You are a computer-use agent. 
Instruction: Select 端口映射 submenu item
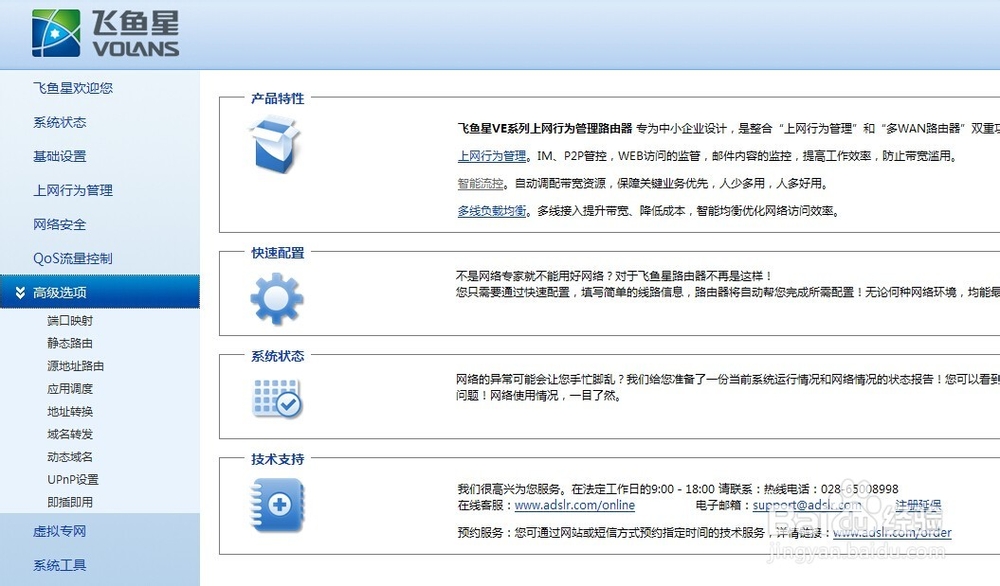[70, 321]
